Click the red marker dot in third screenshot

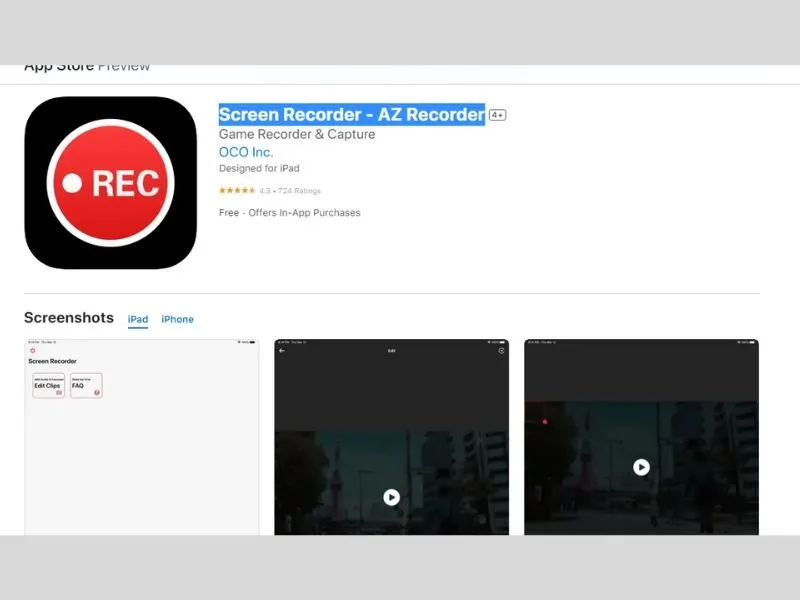(x=545, y=421)
